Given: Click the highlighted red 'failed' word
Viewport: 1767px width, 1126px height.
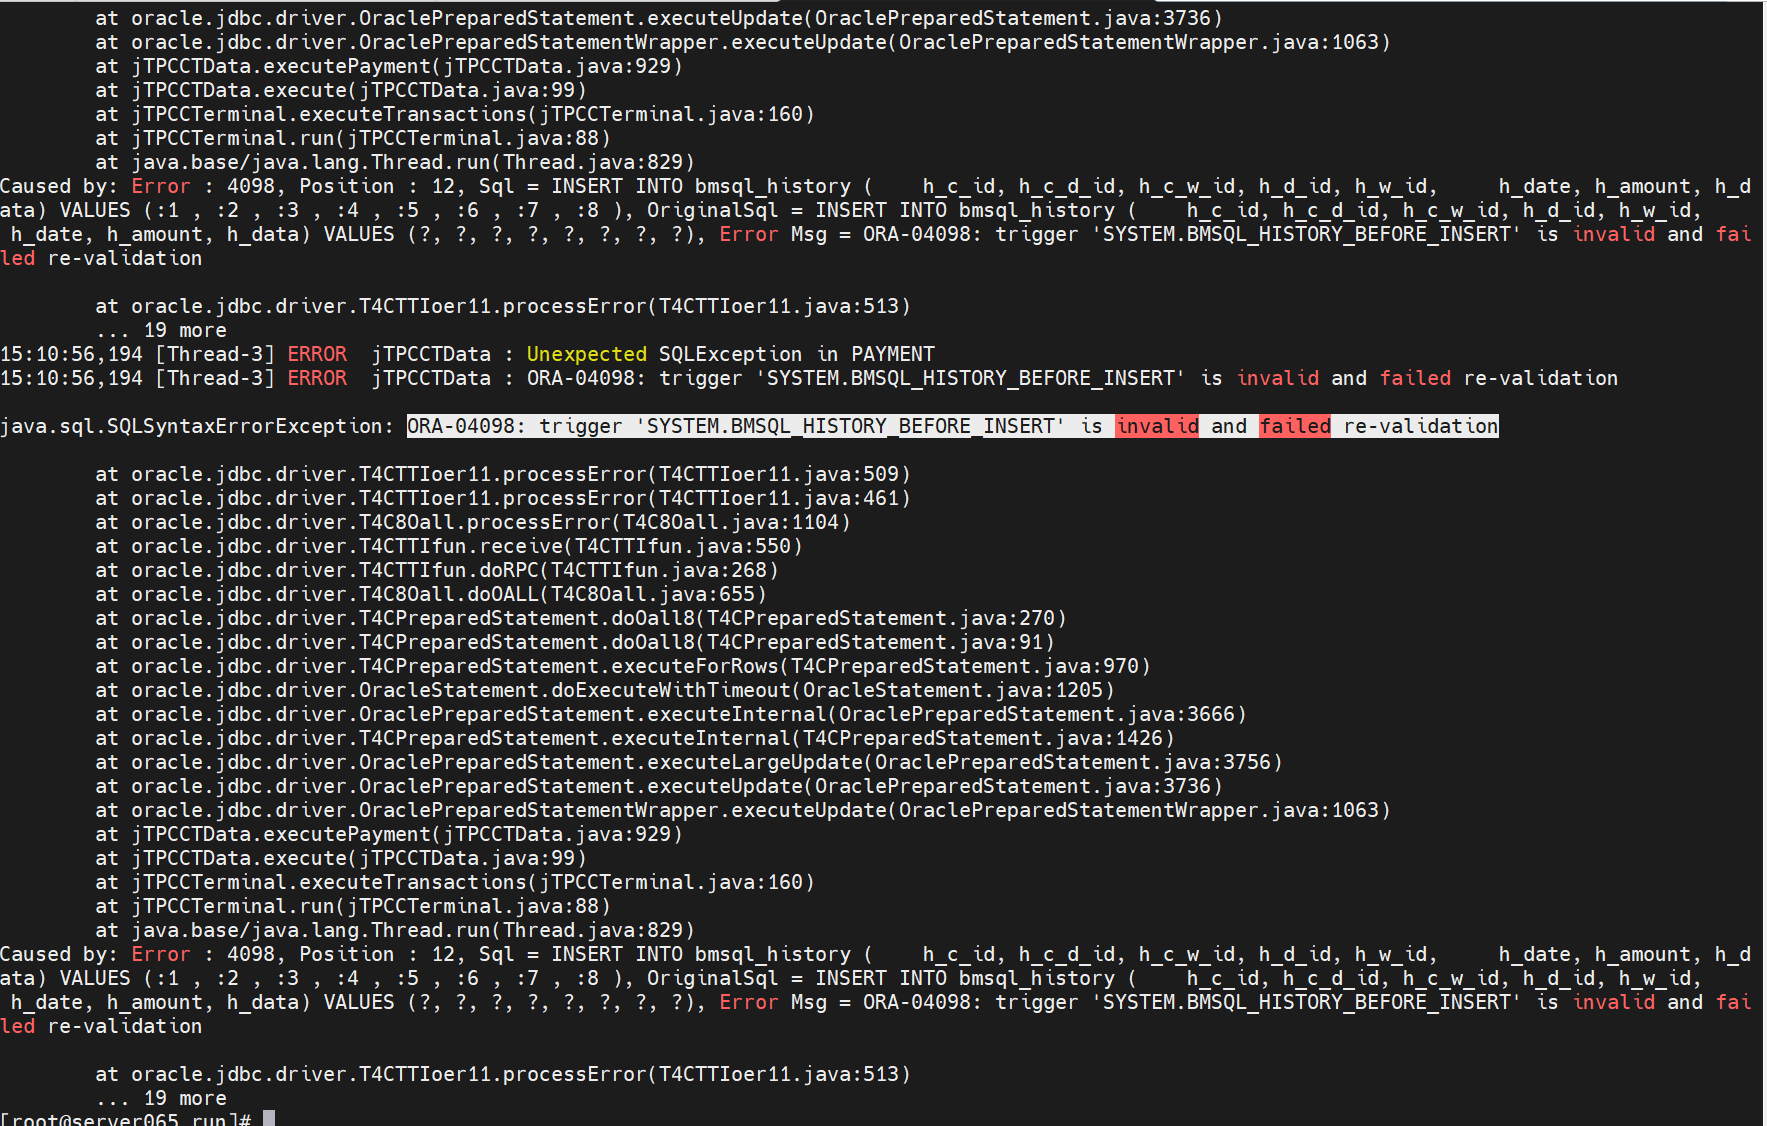Looking at the screenshot, I should coord(1295,426).
